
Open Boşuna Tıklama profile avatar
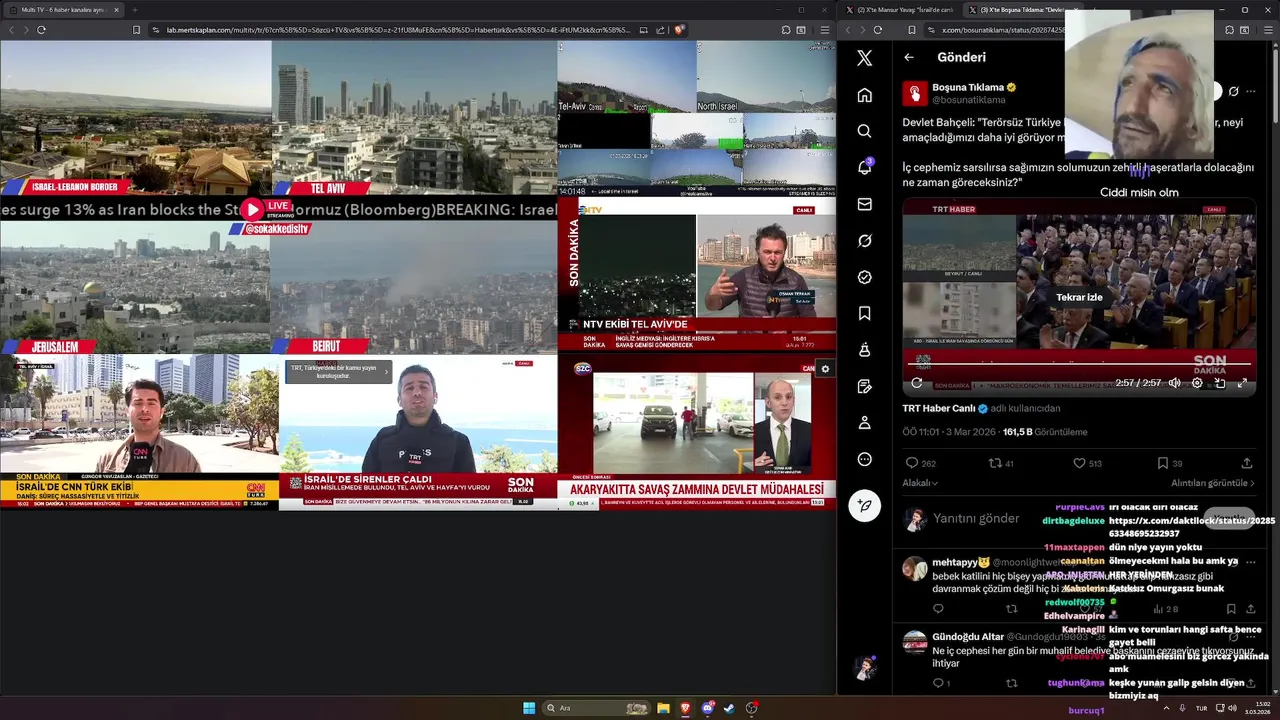[x=915, y=93]
